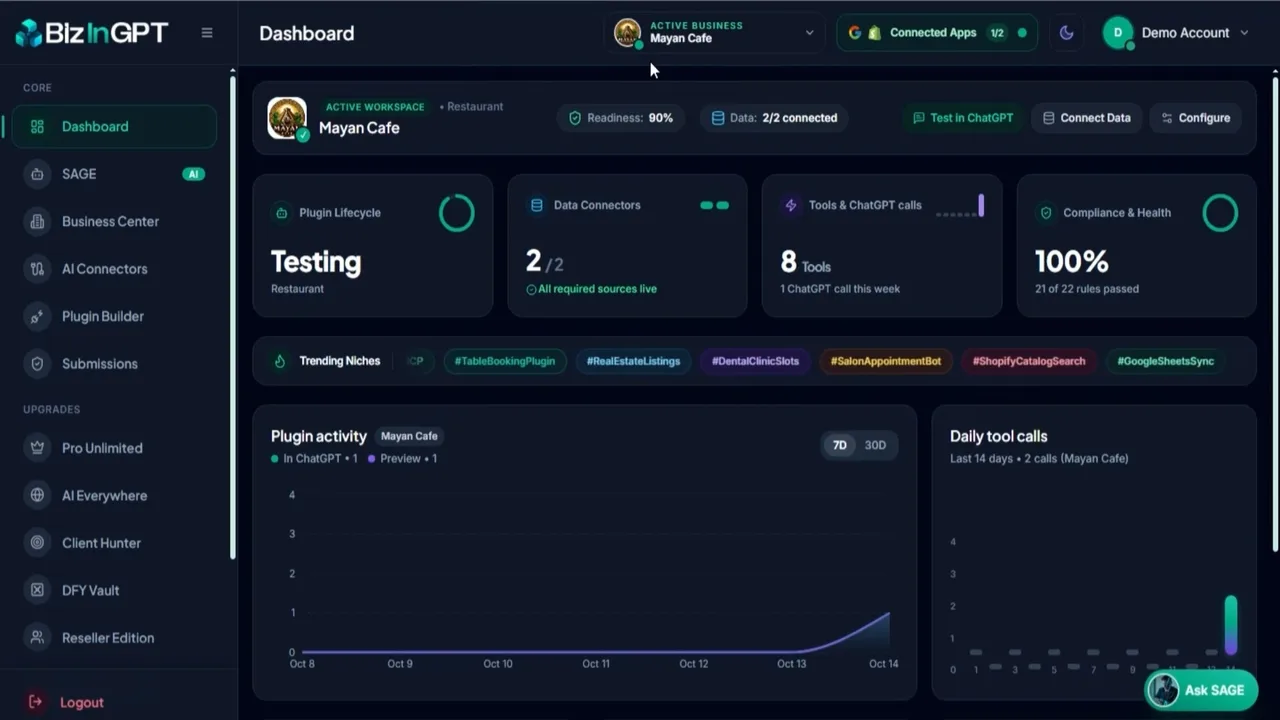Click the Data Connectors card

click(x=627, y=246)
